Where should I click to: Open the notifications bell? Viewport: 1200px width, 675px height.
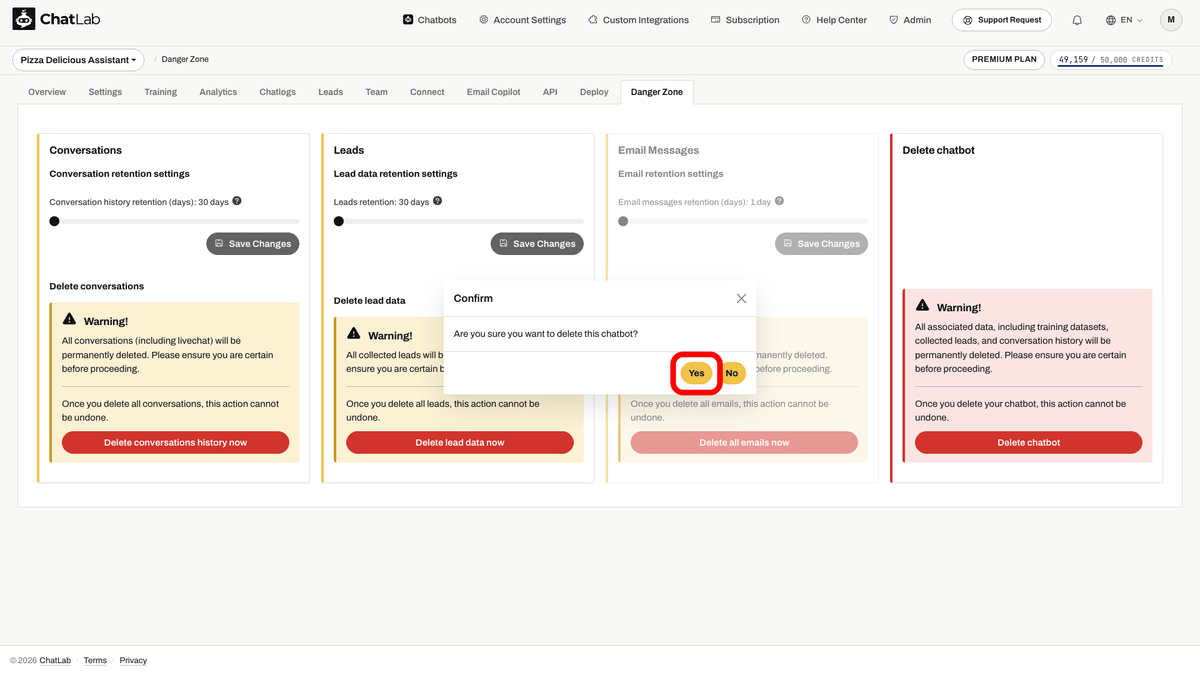tap(1077, 20)
